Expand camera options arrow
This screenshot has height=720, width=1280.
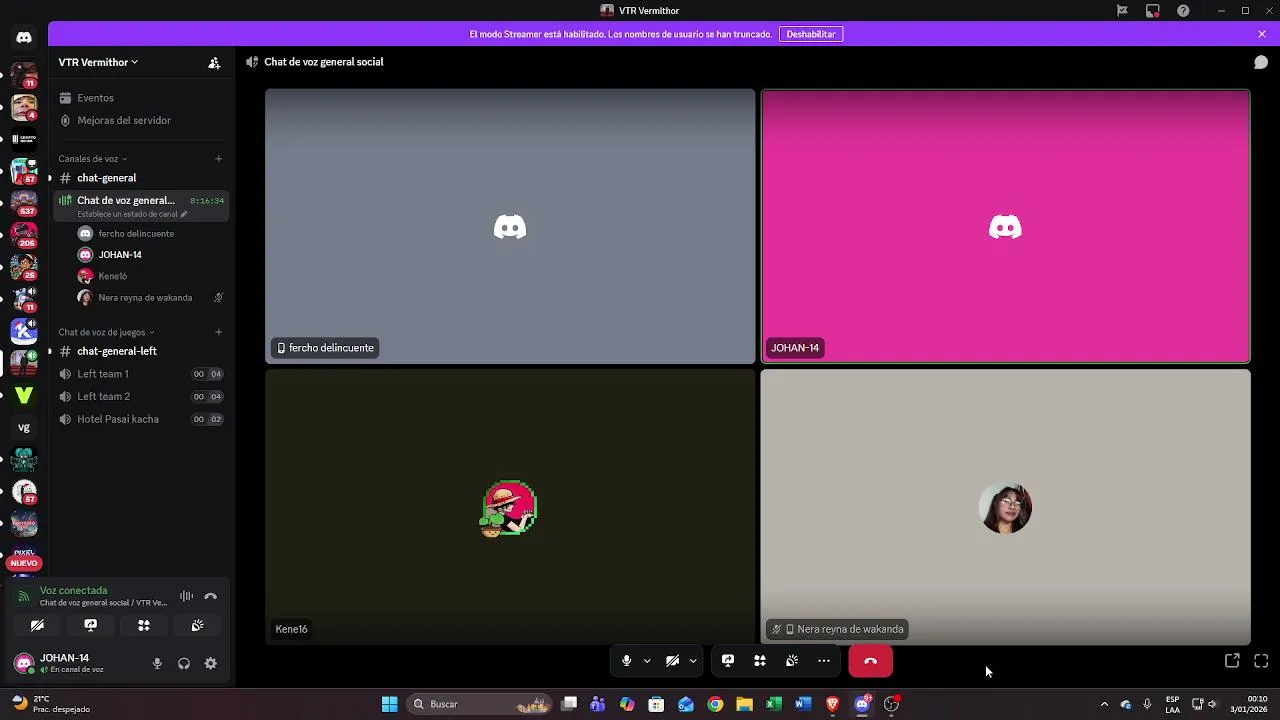point(693,661)
